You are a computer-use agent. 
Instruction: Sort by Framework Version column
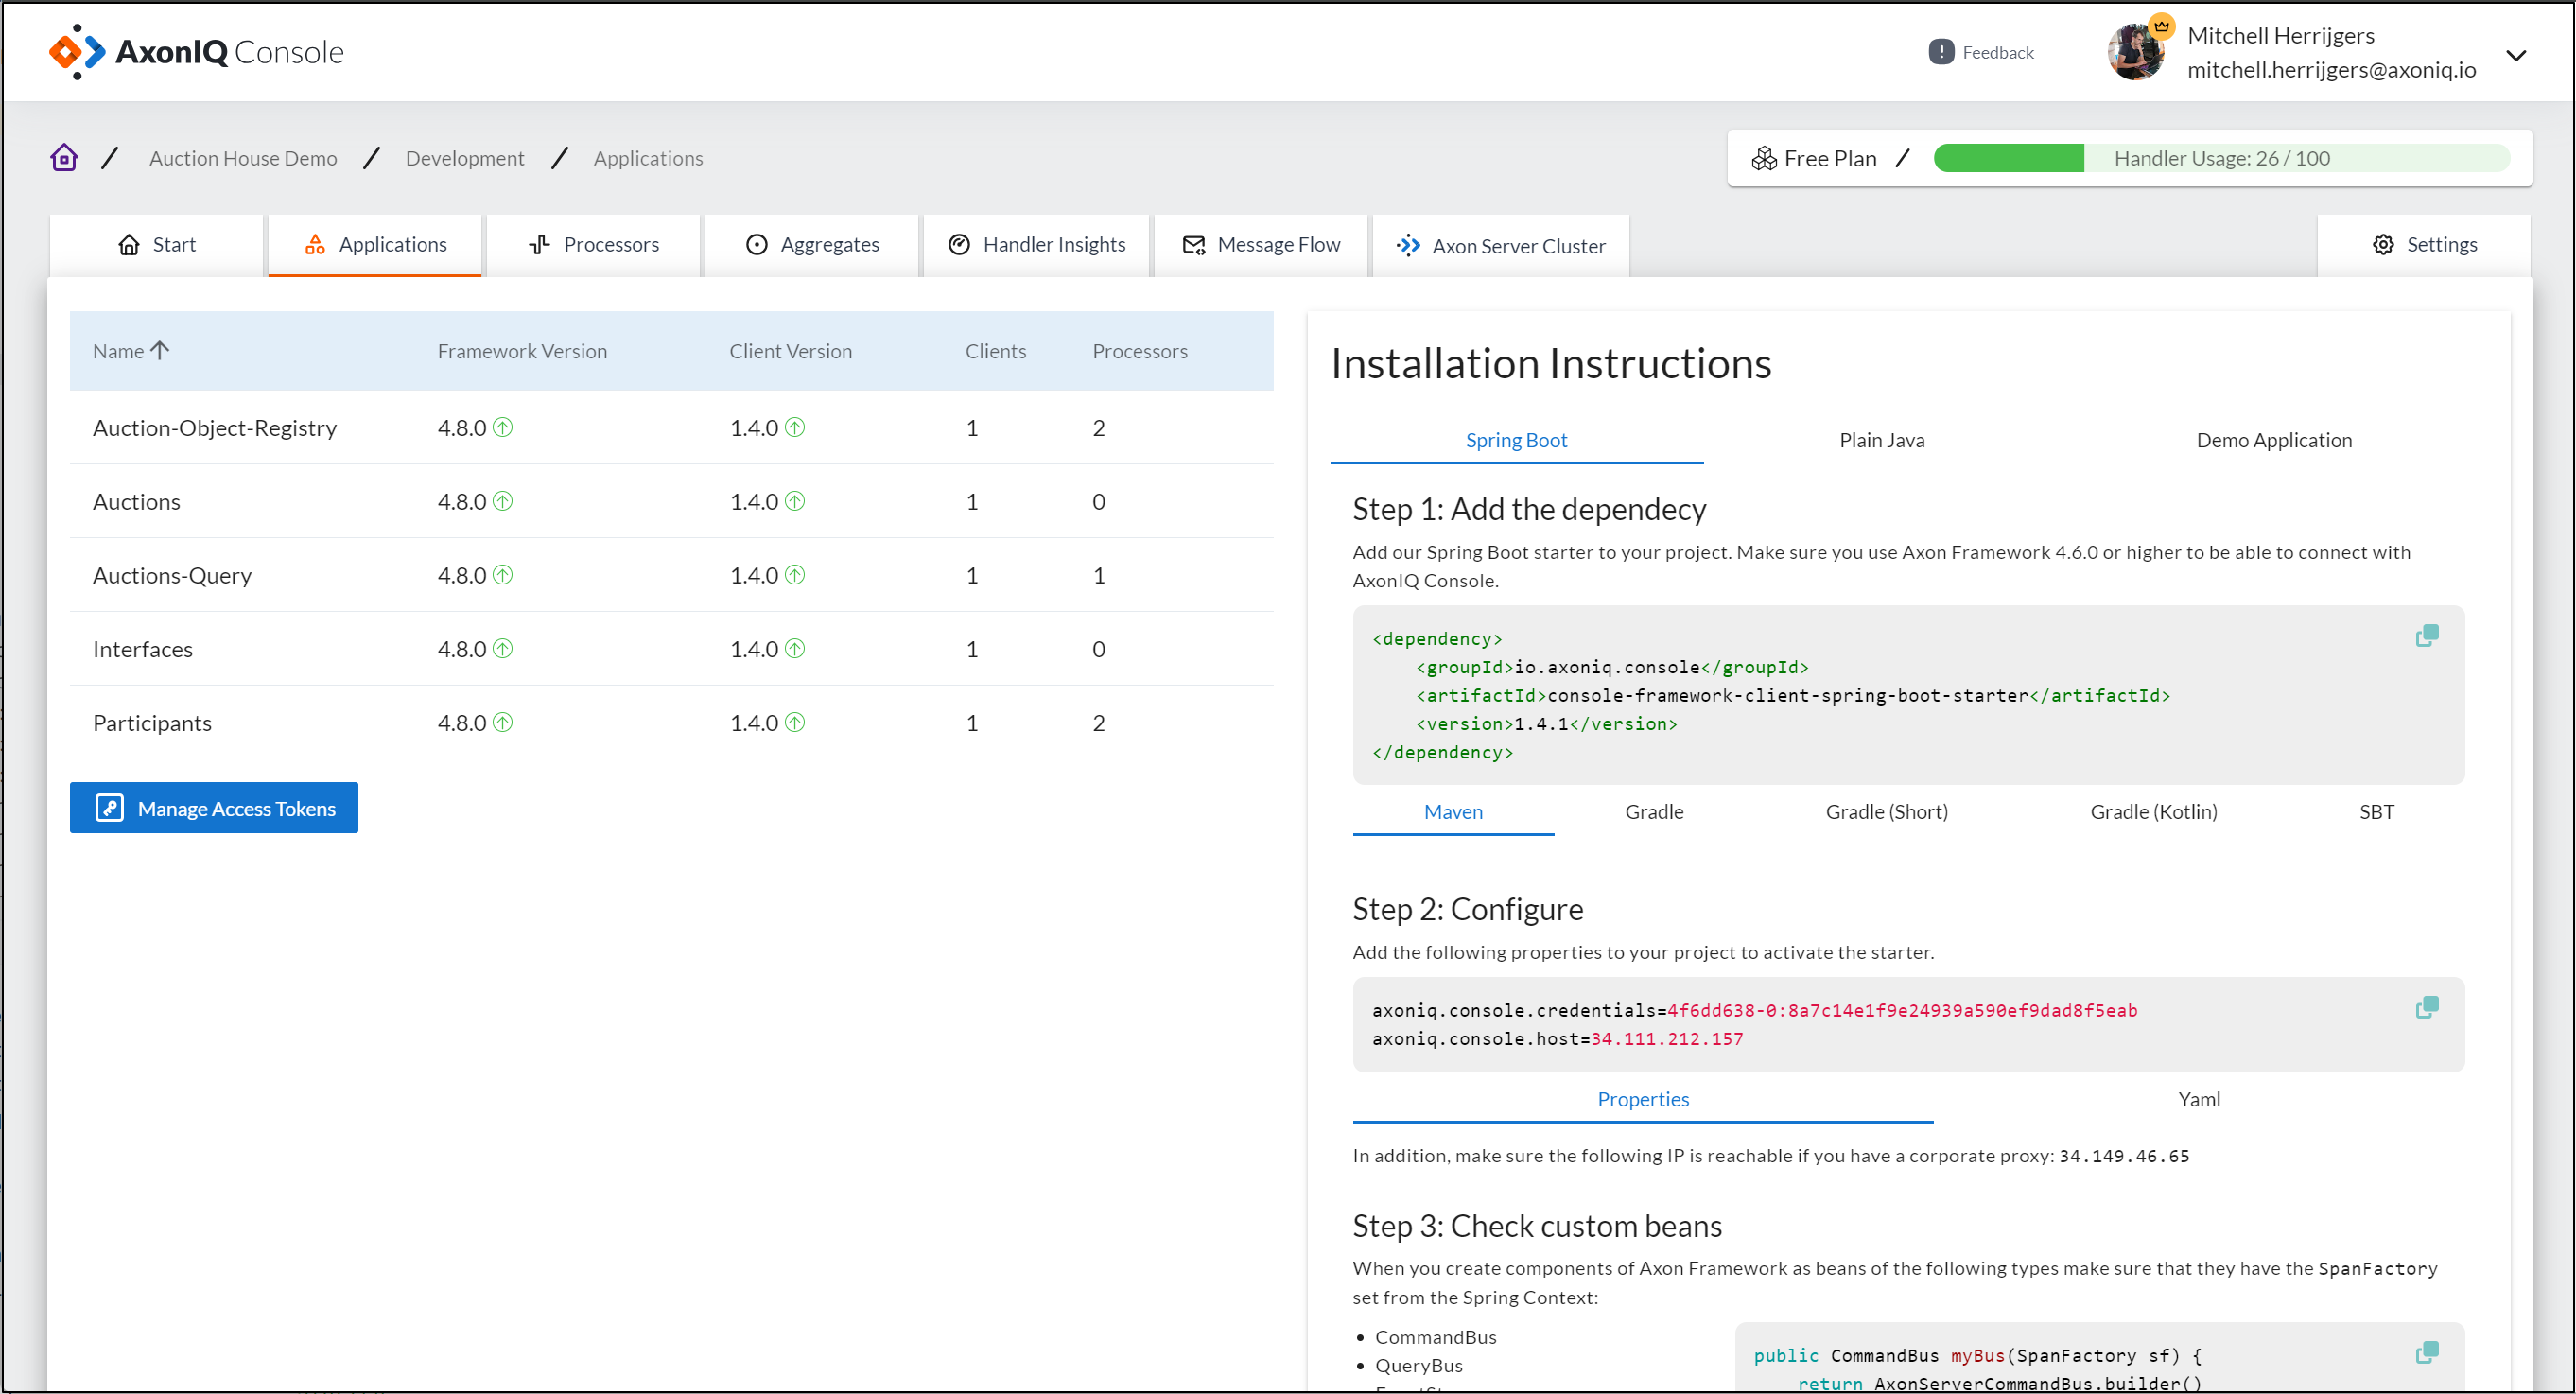pyautogui.click(x=522, y=351)
